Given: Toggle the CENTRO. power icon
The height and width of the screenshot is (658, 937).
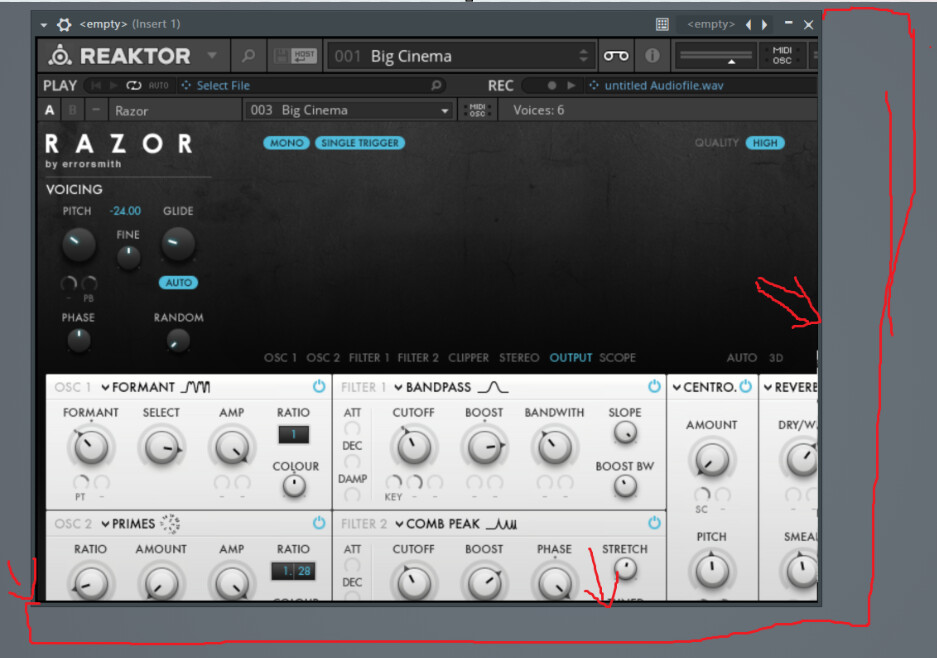Looking at the screenshot, I should 745,387.
